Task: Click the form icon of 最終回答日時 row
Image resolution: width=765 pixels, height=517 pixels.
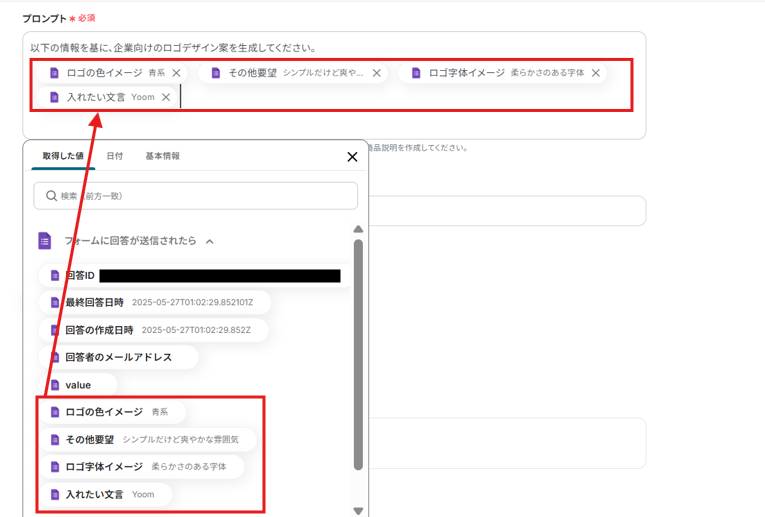Action: click(x=55, y=302)
